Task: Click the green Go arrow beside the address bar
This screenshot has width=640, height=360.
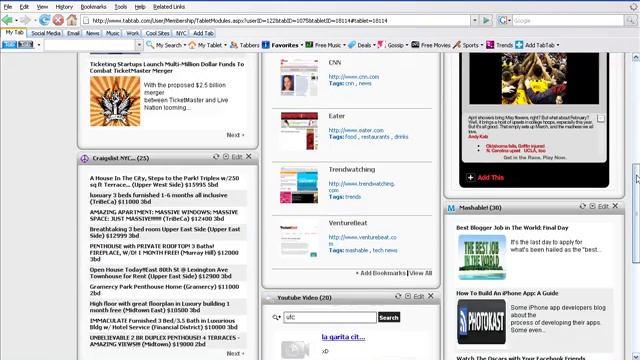Action: pos(486,20)
